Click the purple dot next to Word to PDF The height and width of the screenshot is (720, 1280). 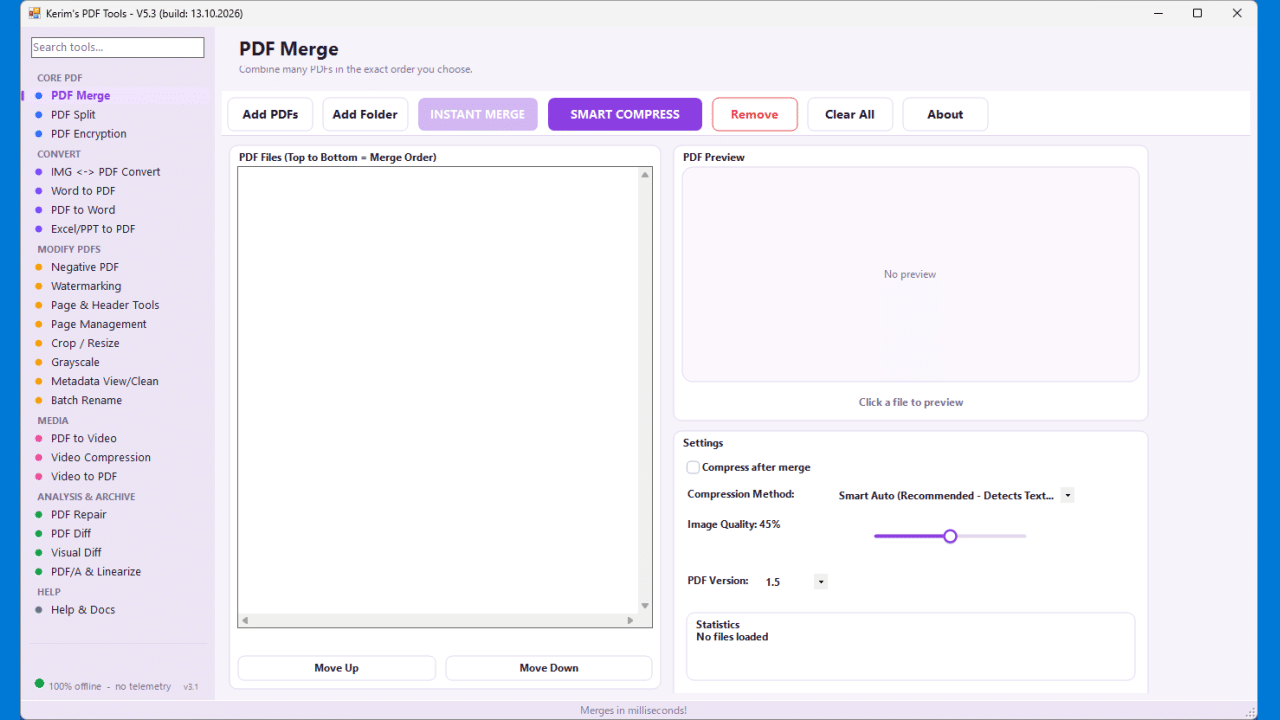(39, 191)
